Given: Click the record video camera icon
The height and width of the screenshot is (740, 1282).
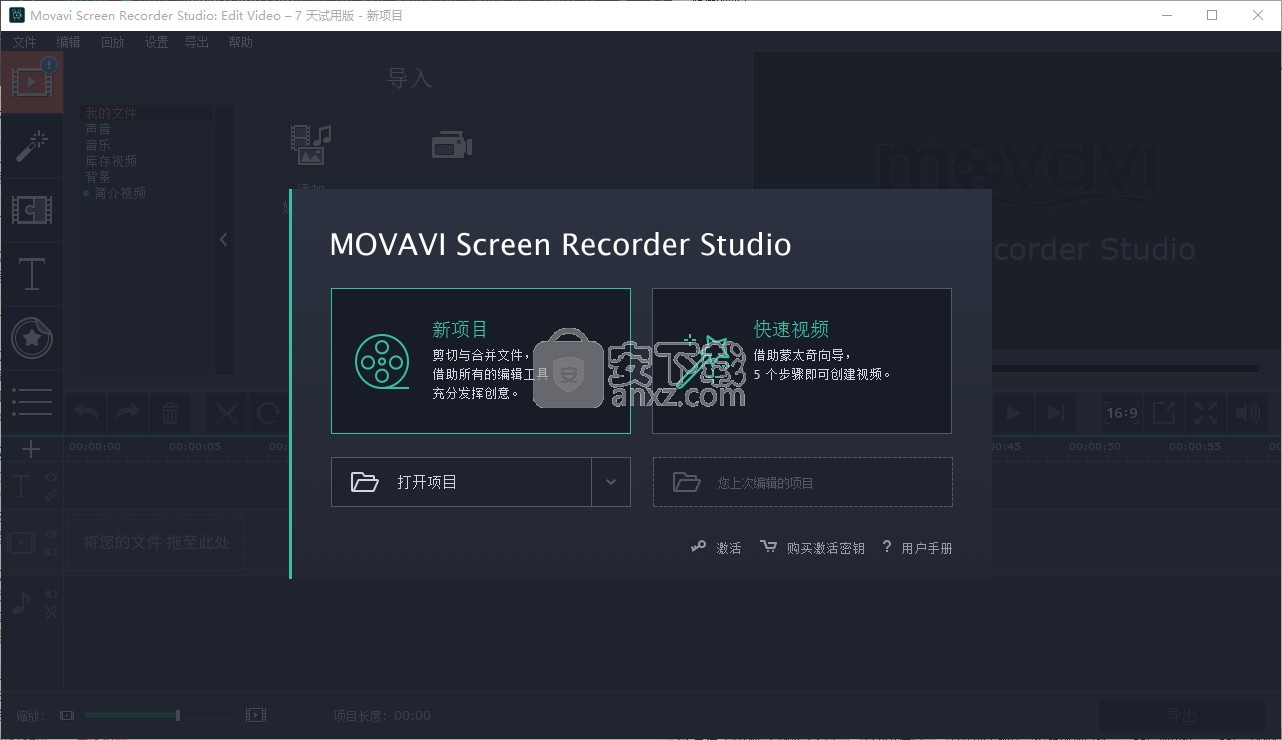Looking at the screenshot, I should (x=452, y=146).
